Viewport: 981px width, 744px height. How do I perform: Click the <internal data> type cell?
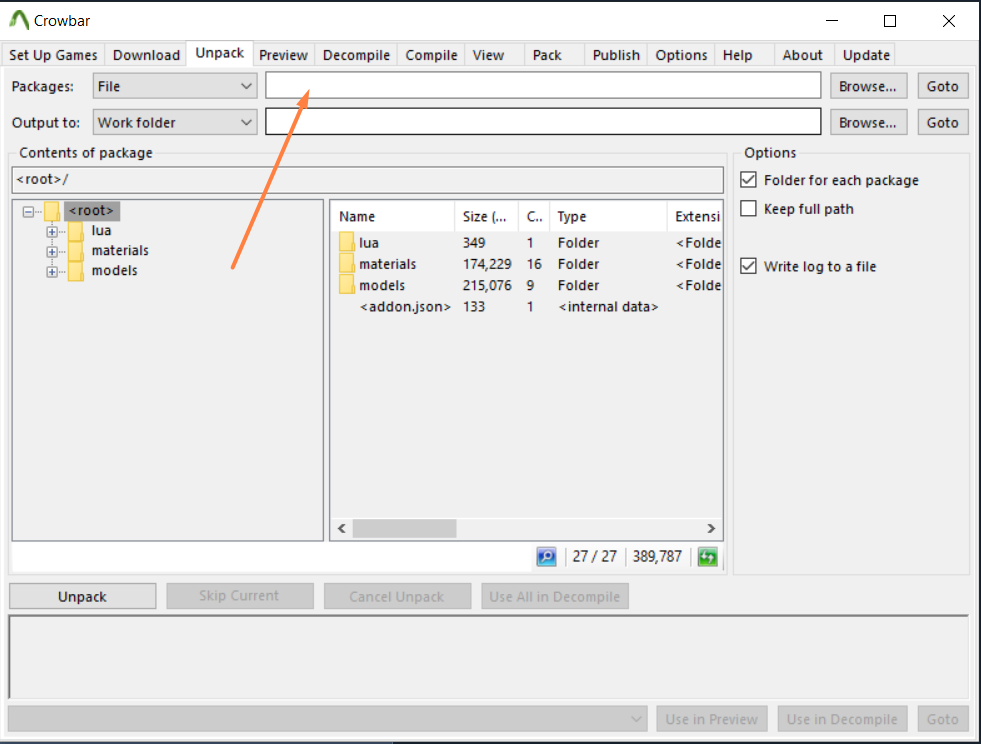[x=608, y=307]
